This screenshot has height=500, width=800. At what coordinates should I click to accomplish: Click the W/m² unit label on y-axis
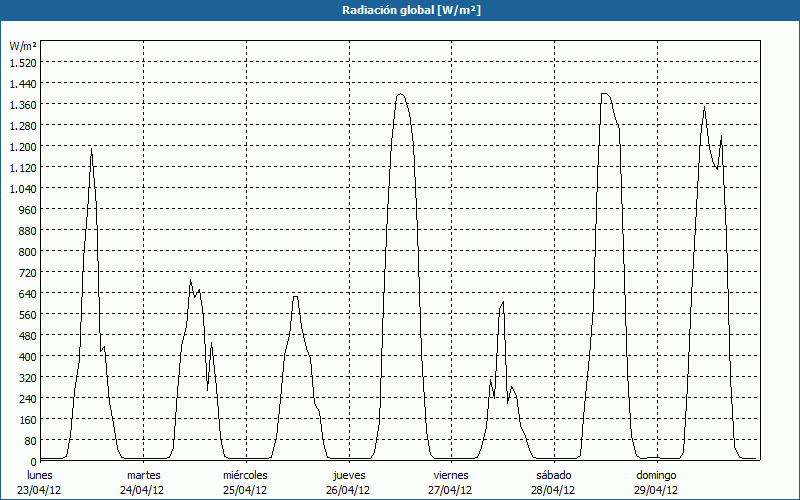(22, 47)
